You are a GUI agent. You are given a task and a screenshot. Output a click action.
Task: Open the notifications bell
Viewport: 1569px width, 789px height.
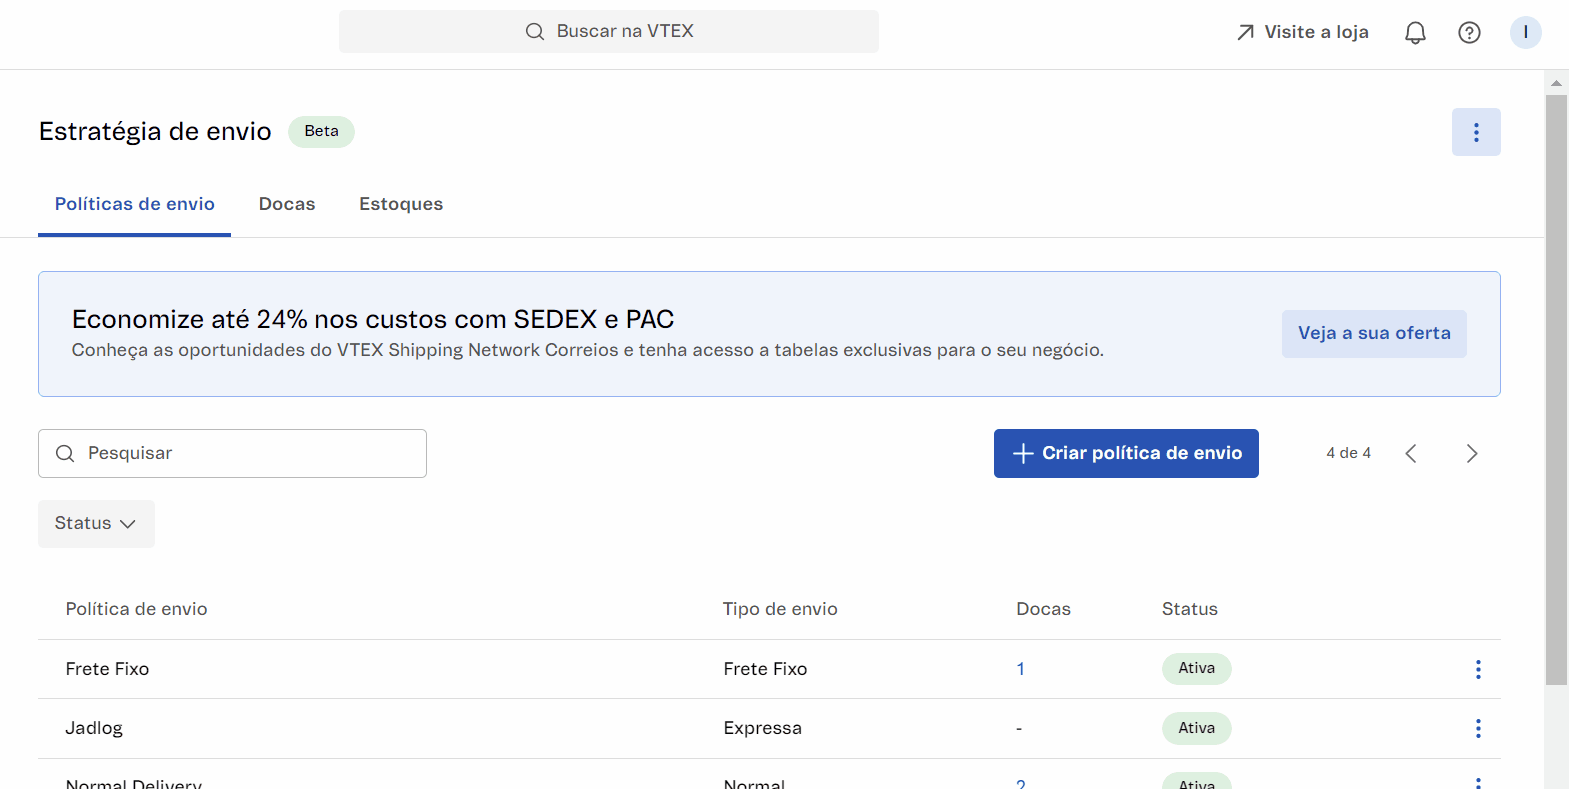(1415, 33)
